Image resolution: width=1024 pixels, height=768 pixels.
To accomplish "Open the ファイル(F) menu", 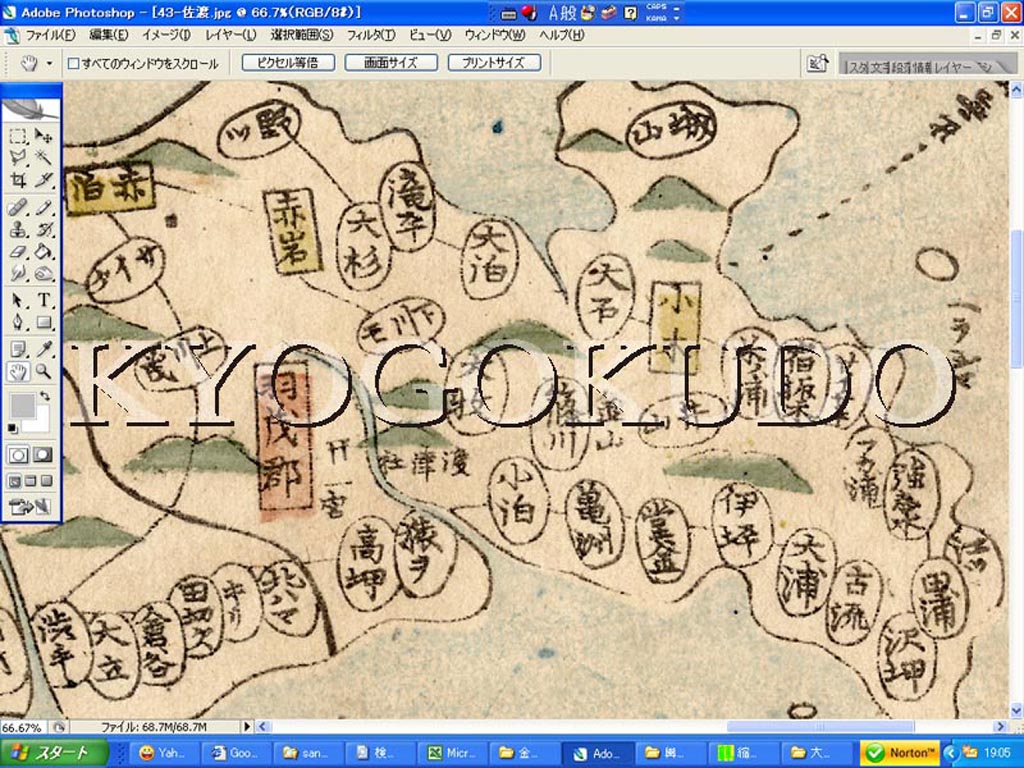I will click(50, 35).
